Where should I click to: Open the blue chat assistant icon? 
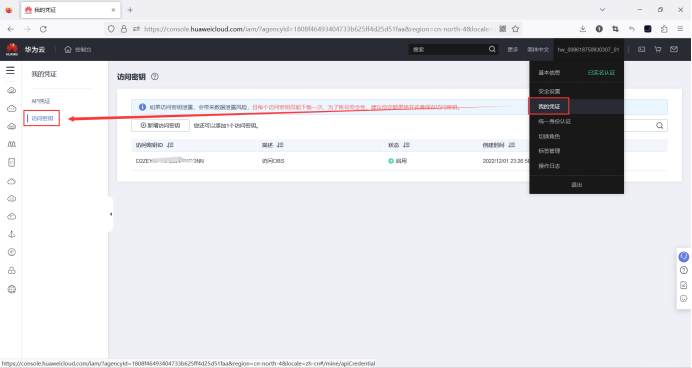[x=684, y=256]
